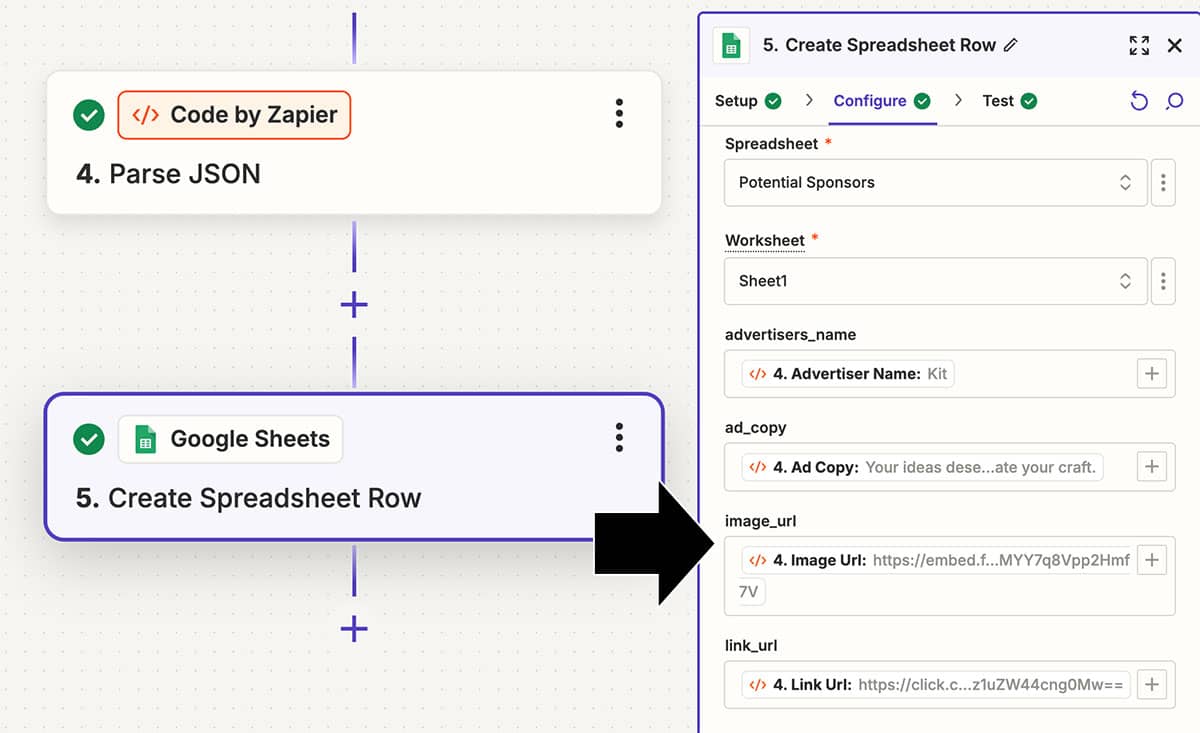The width and height of the screenshot is (1200, 733).
Task: Switch to the Configure tab
Action: tap(882, 101)
